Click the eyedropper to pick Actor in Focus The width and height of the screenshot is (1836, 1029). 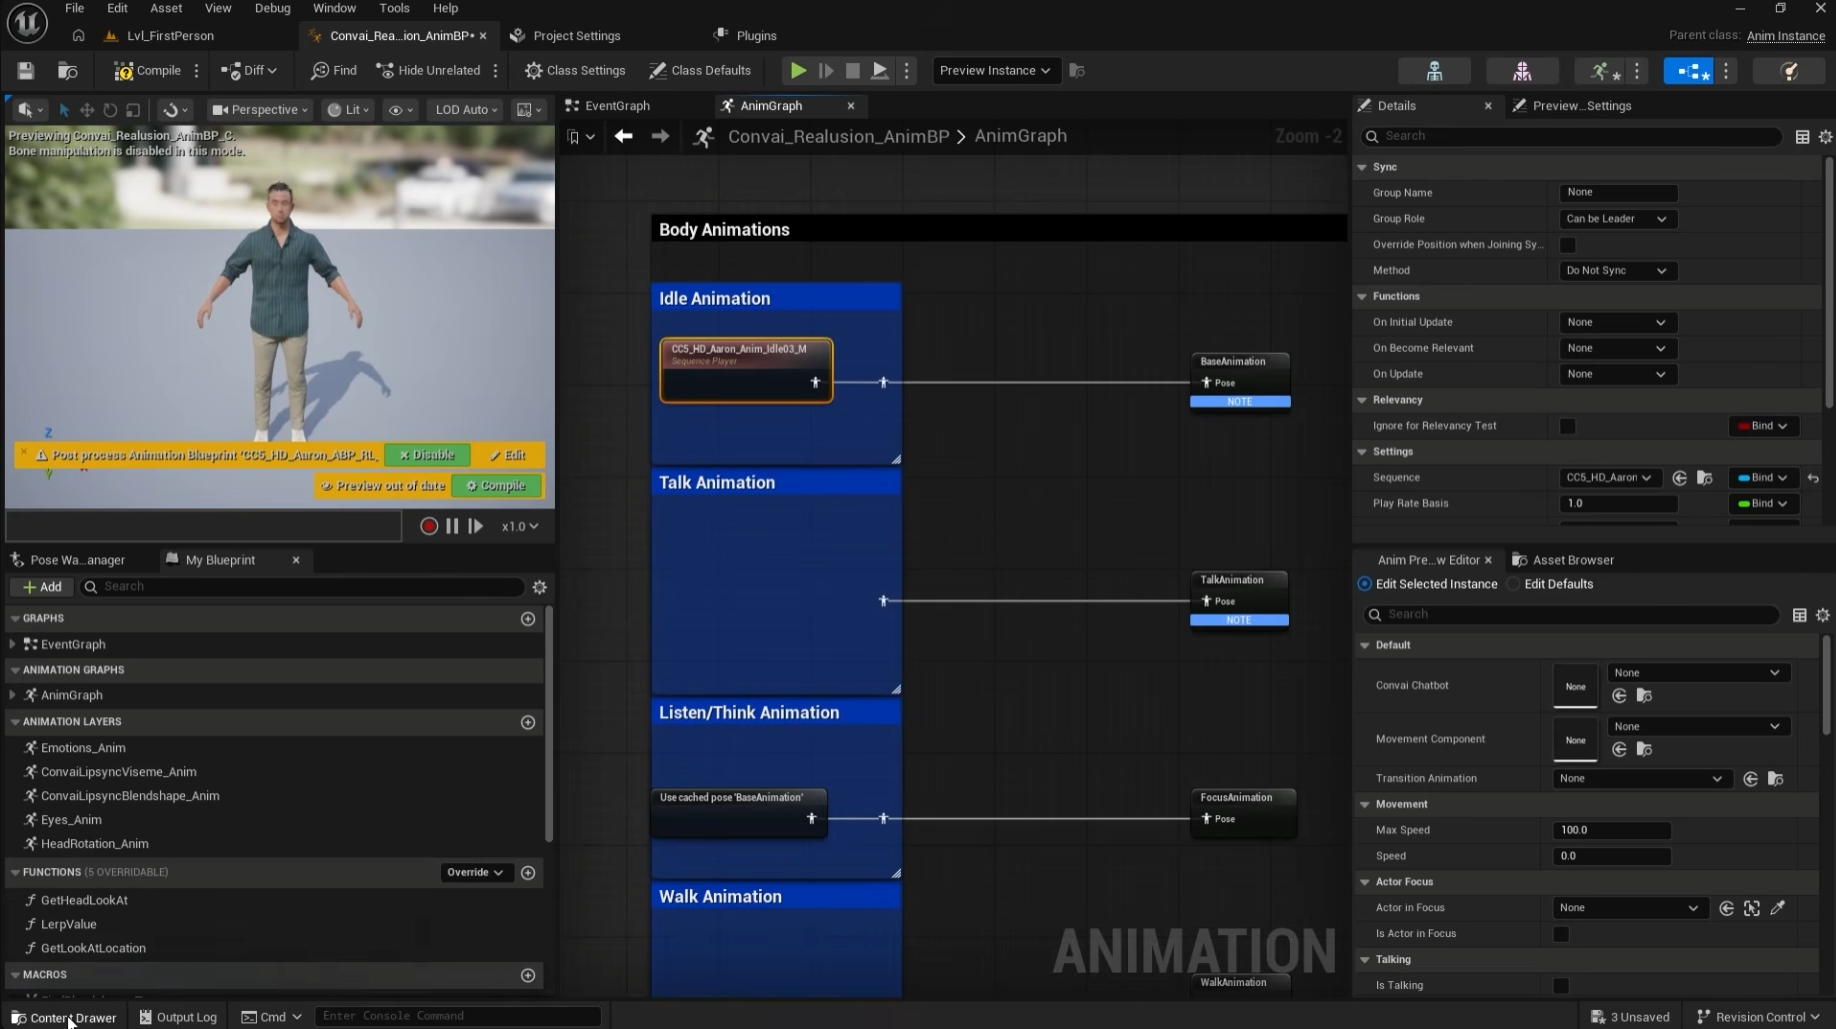pos(1778,908)
